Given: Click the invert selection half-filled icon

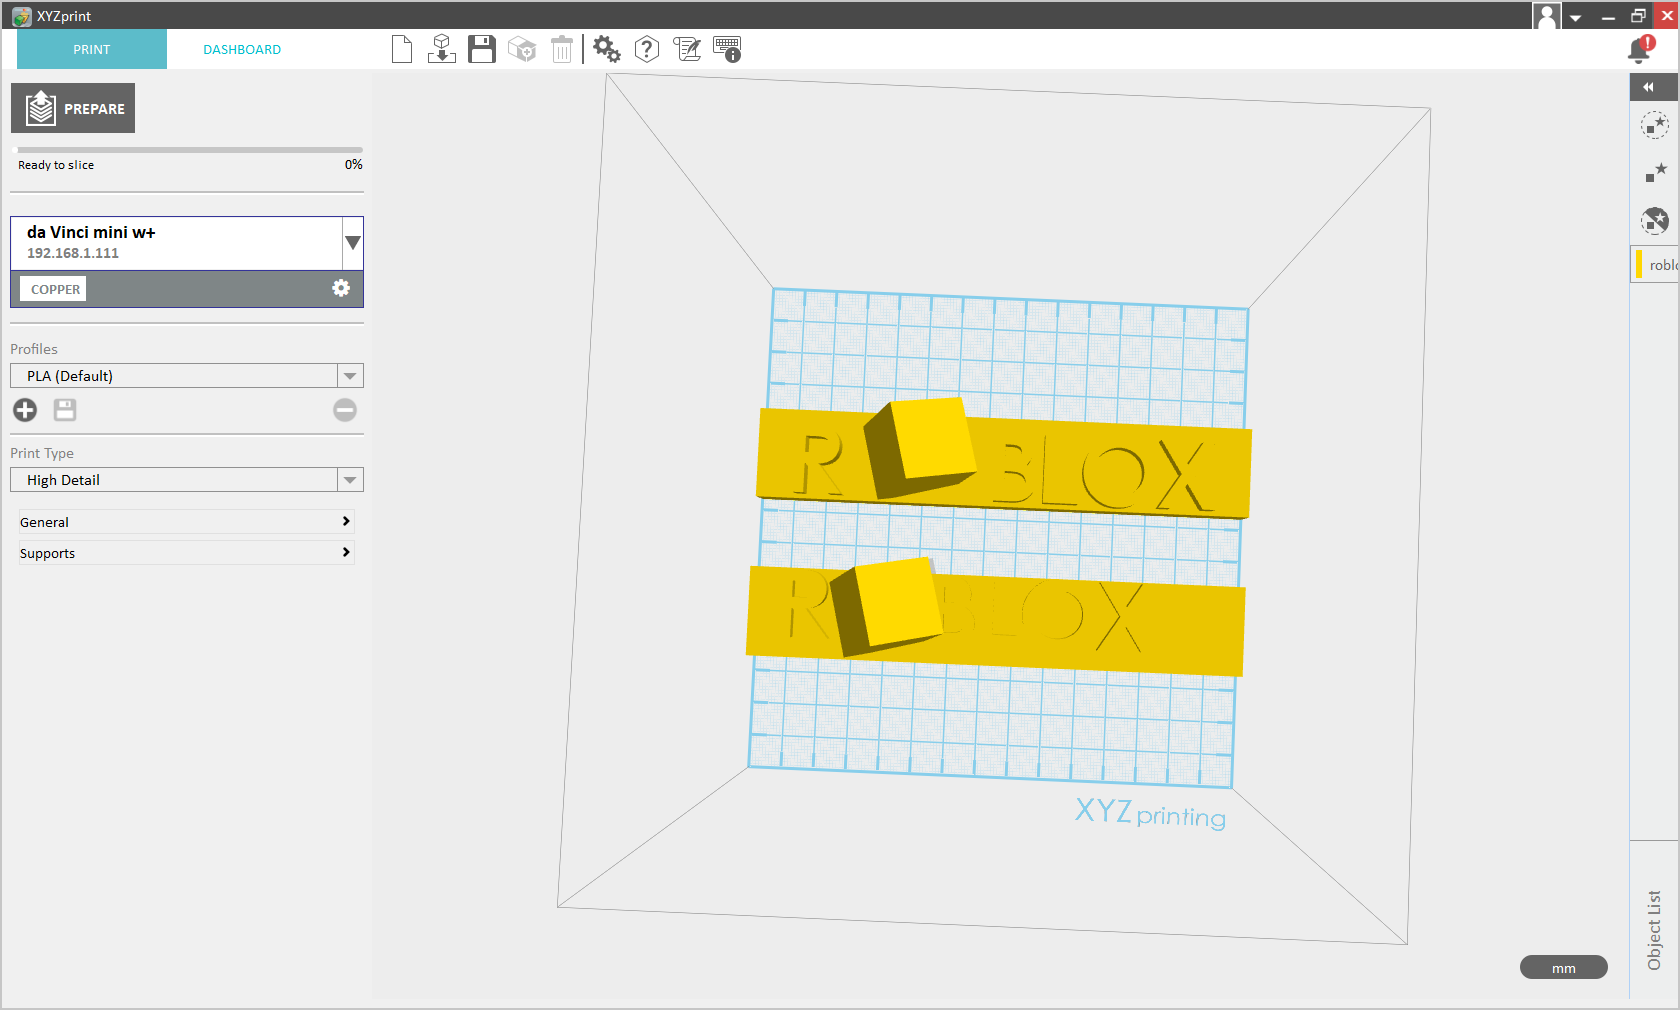Looking at the screenshot, I should [1655, 220].
